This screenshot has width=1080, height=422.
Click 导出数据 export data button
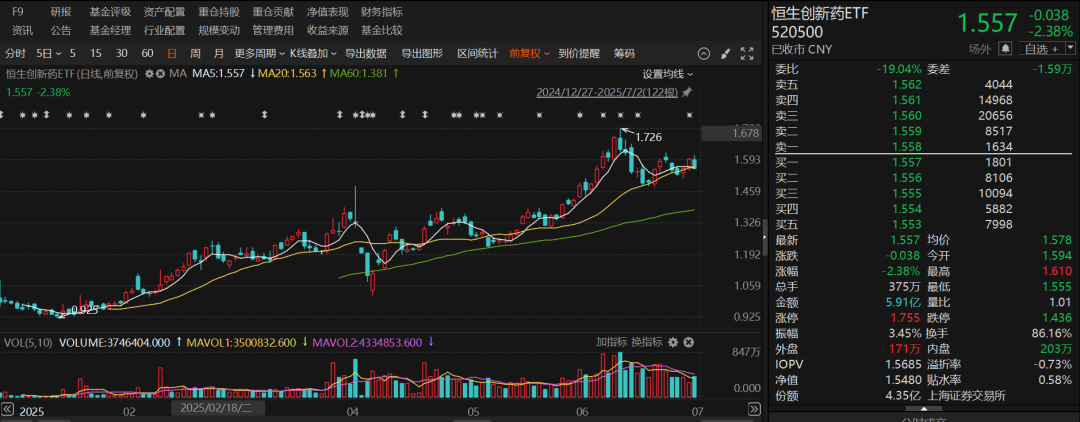click(x=366, y=54)
